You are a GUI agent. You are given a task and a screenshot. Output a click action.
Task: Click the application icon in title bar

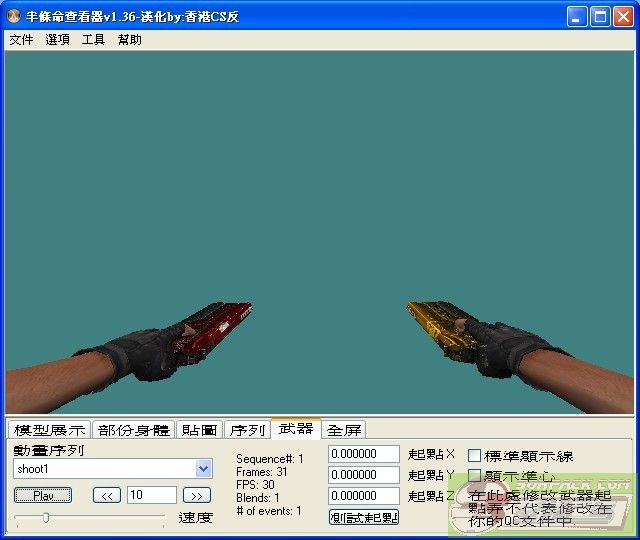tap(14, 16)
